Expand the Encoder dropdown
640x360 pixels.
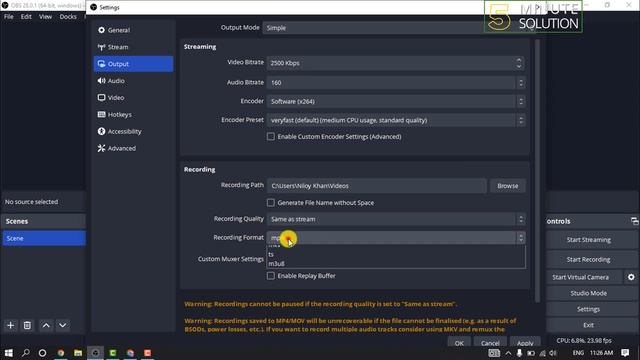[x=396, y=101]
